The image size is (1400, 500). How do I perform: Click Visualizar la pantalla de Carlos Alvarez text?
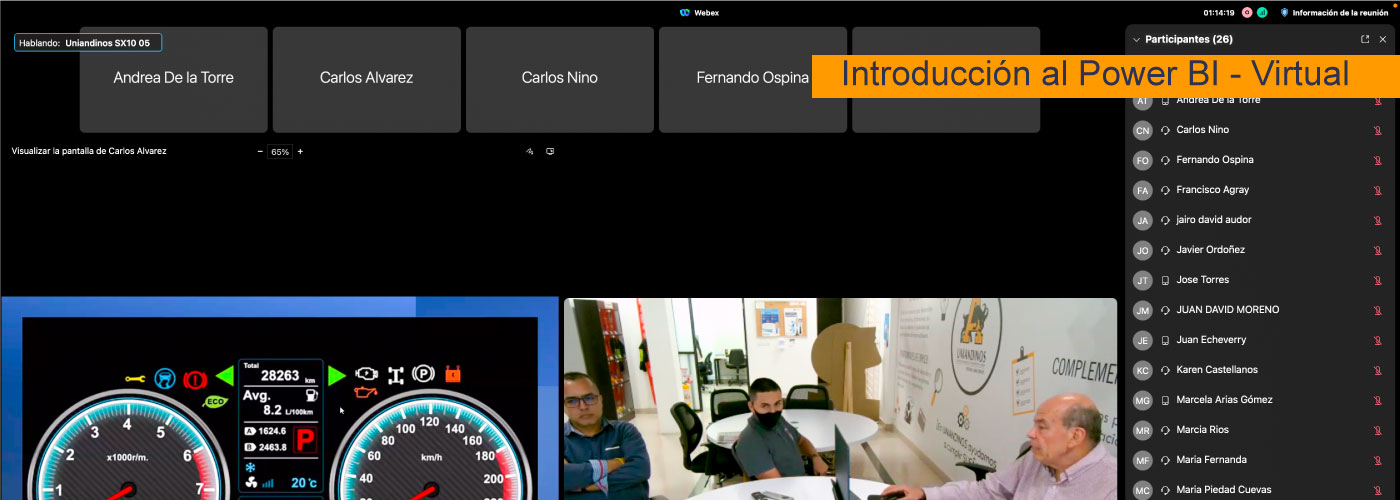(x=89, y=151)
